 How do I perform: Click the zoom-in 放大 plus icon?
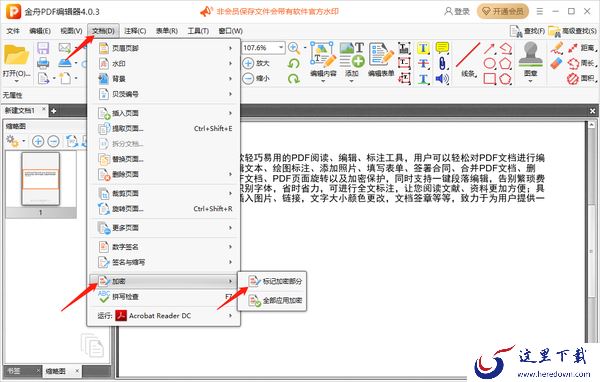tap(248, 63)
